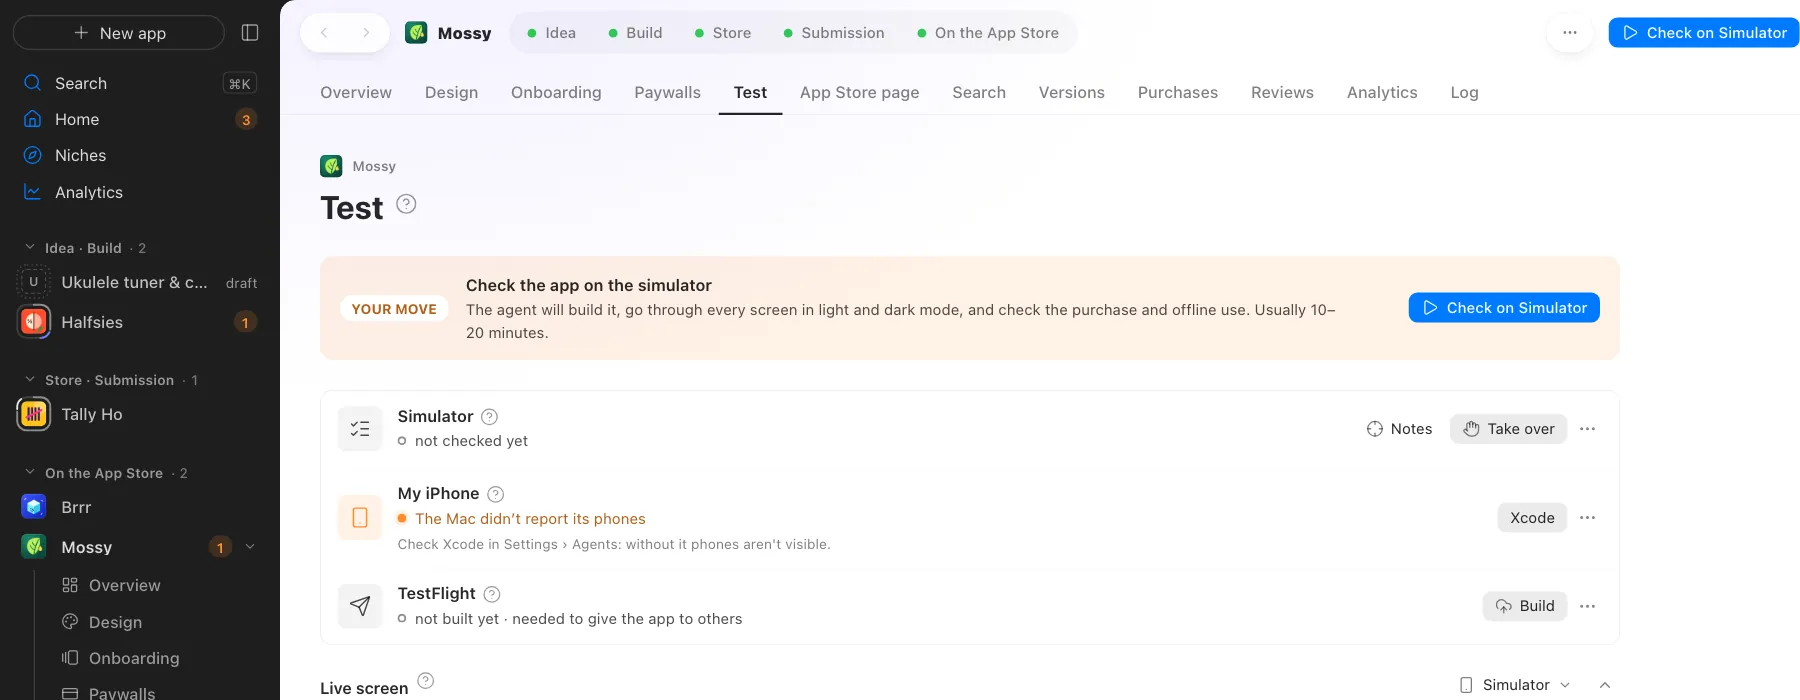Screen dimensions: 1800x700
Task: Open more options for TestFlight row
Action: coord(1587,606)
